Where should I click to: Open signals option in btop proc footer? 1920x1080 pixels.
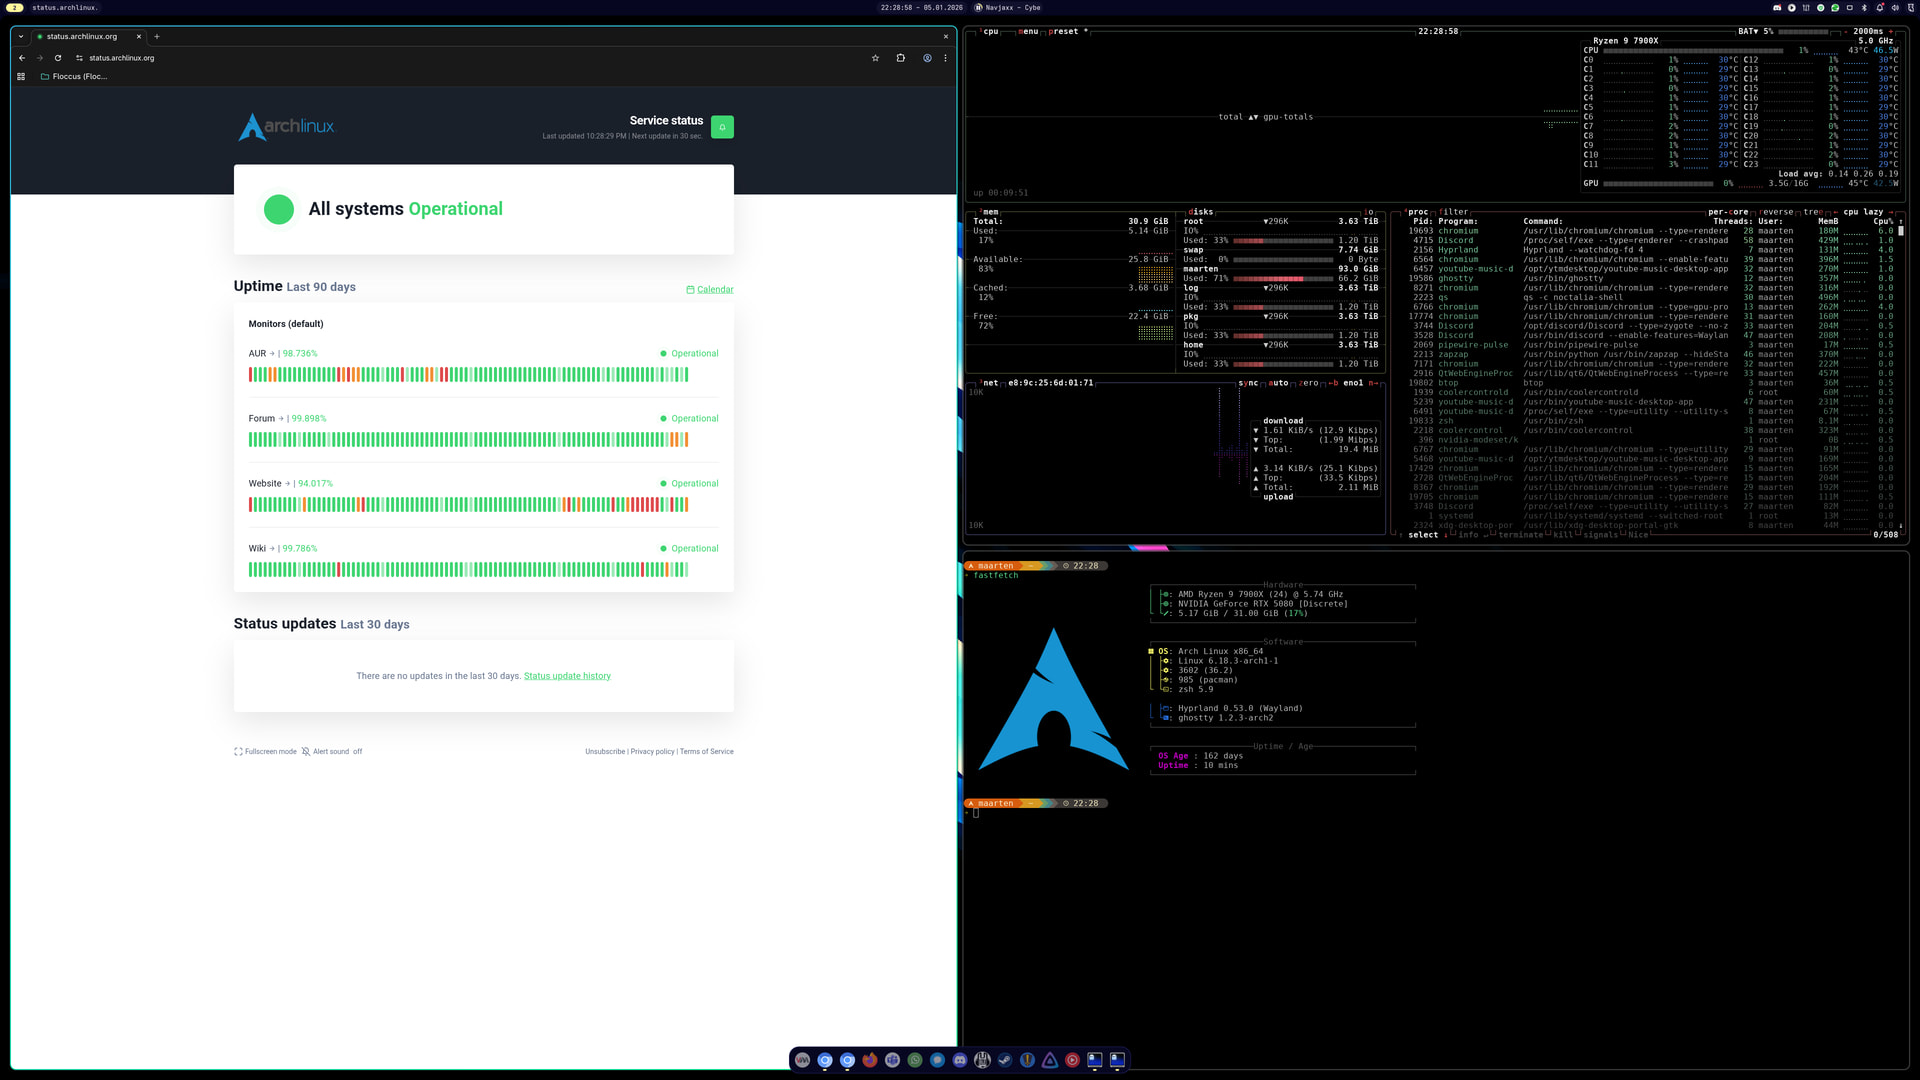click(x=1601, y=535)
